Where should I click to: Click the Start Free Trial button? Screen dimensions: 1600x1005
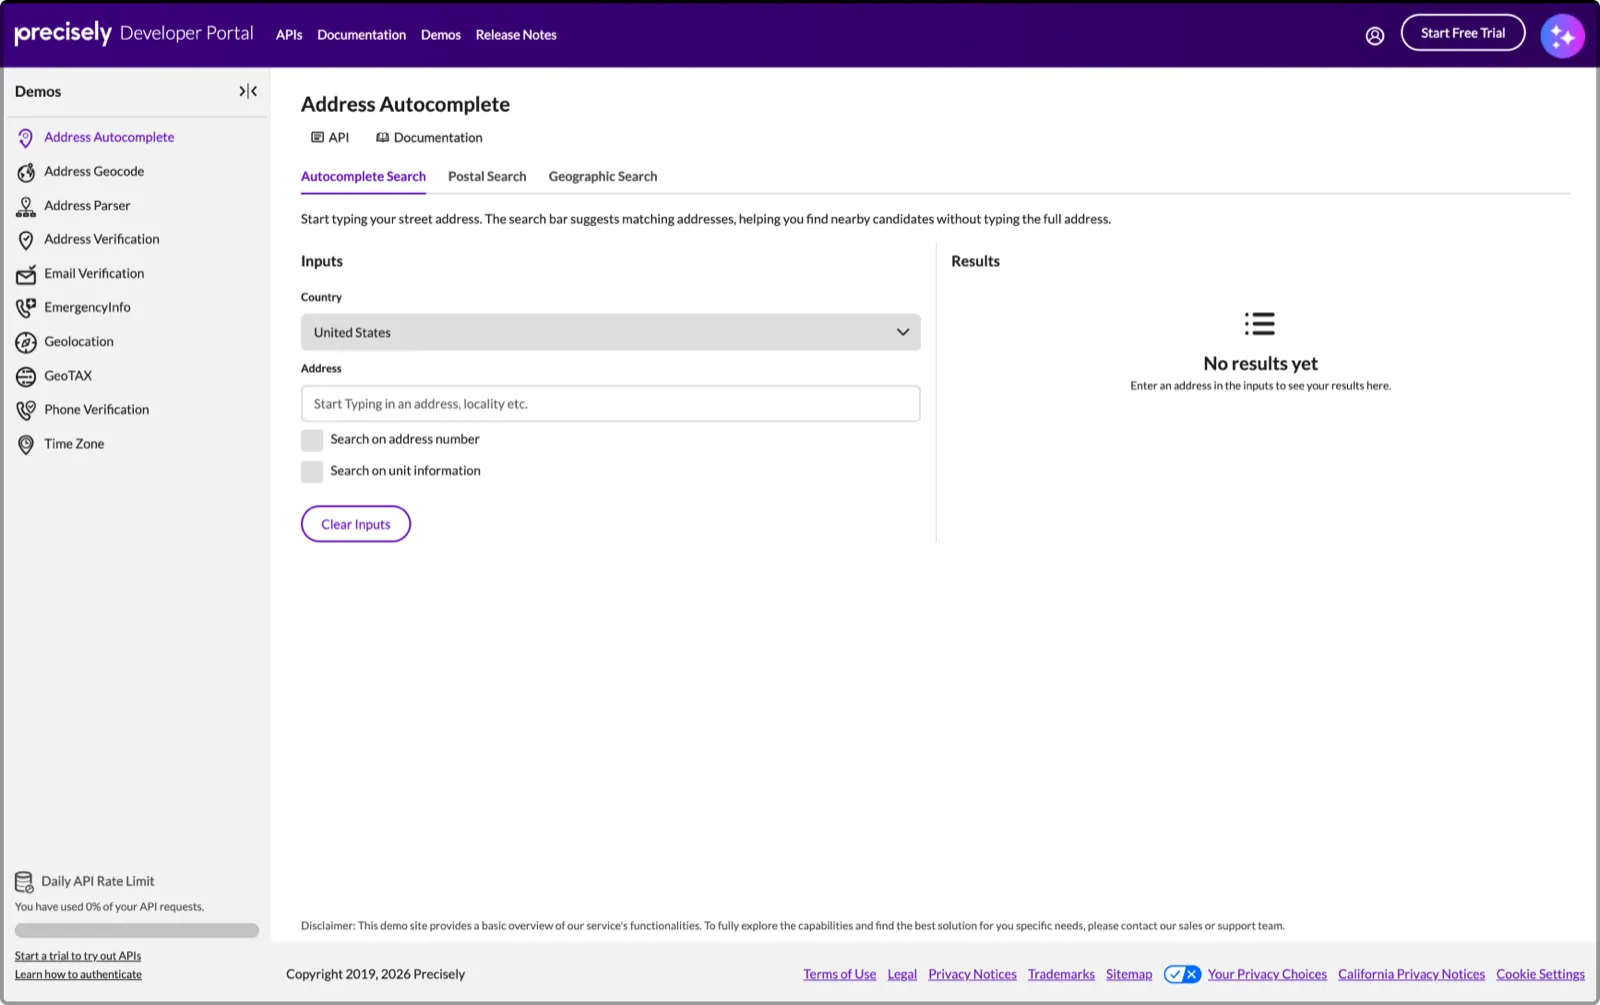pyautogui.click(x=1463, y=33)
